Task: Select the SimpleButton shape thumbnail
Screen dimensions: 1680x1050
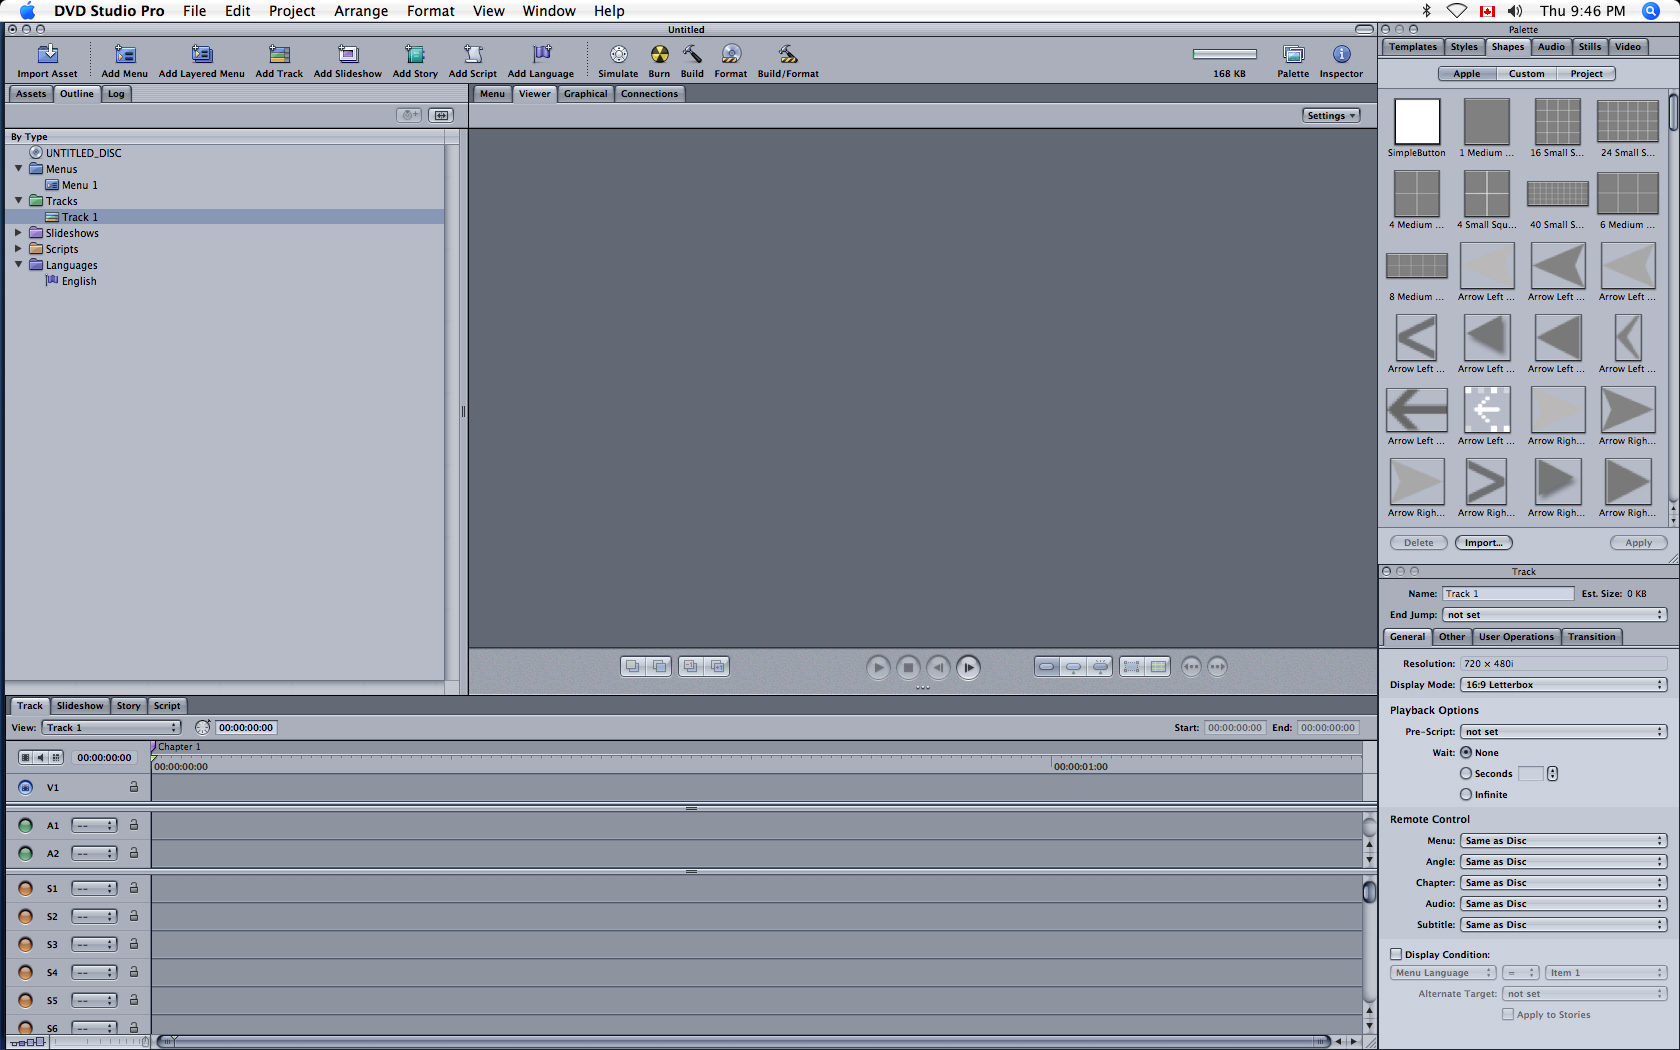Action: [x=1417, y=122]
